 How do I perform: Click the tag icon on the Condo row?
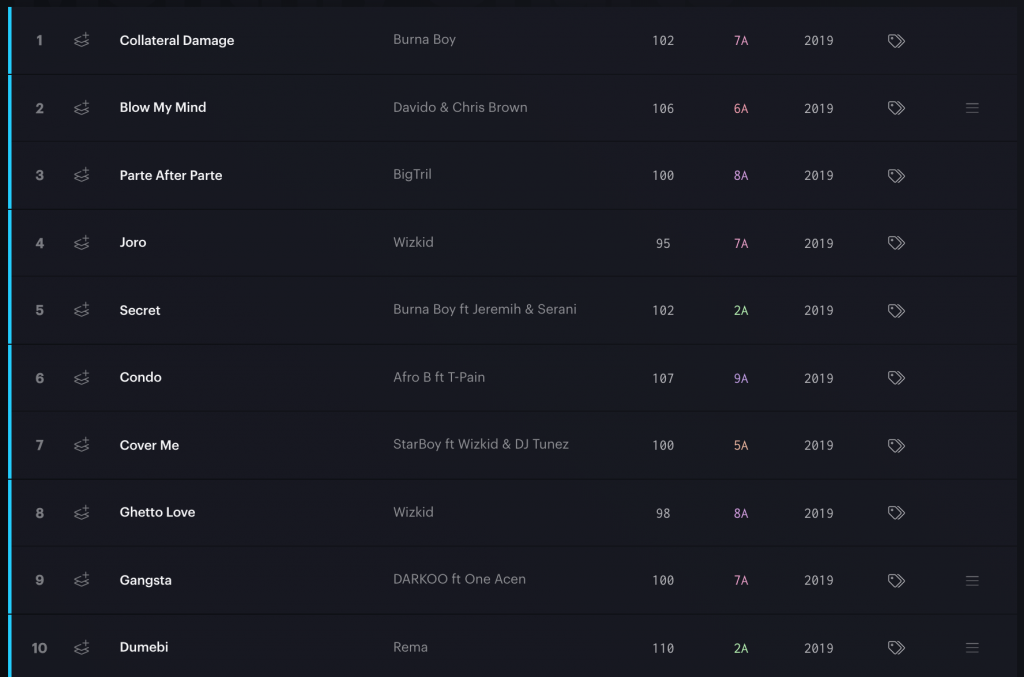896,378
